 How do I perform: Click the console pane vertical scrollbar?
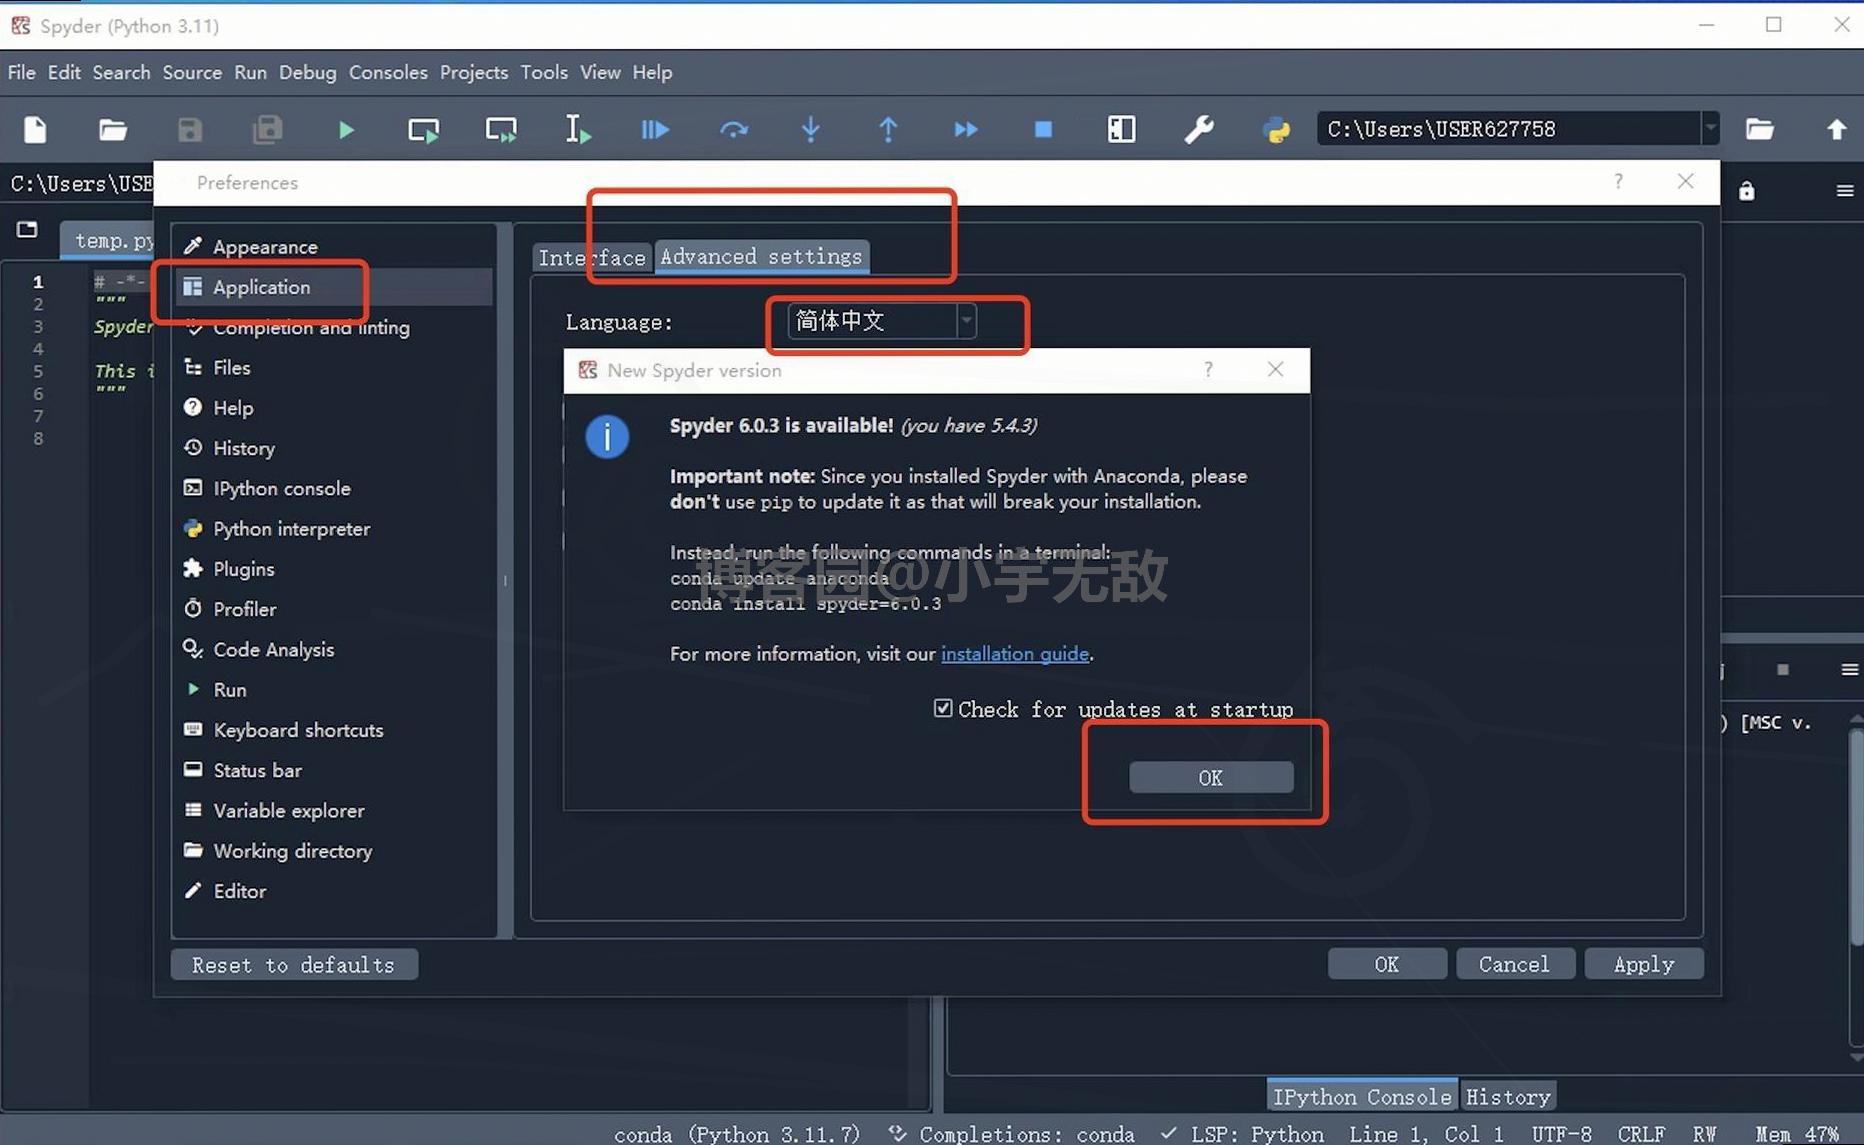[1856, 836]
